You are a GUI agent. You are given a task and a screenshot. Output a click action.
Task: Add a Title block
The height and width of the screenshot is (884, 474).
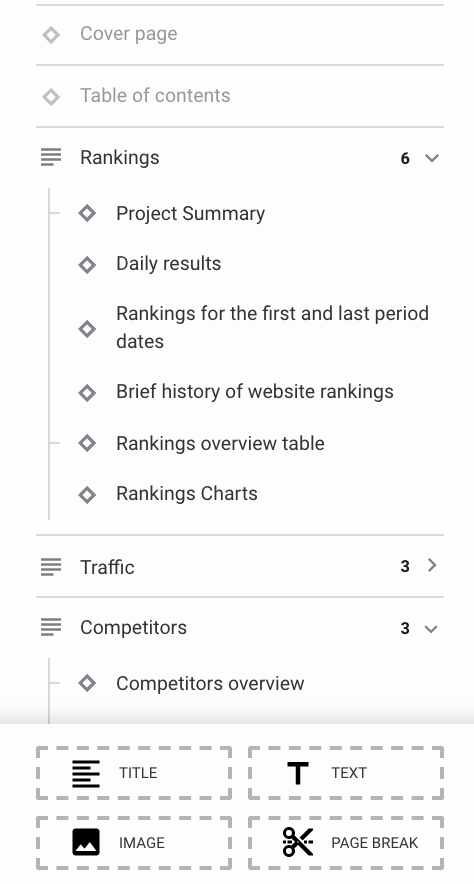(x=134, y=773)
